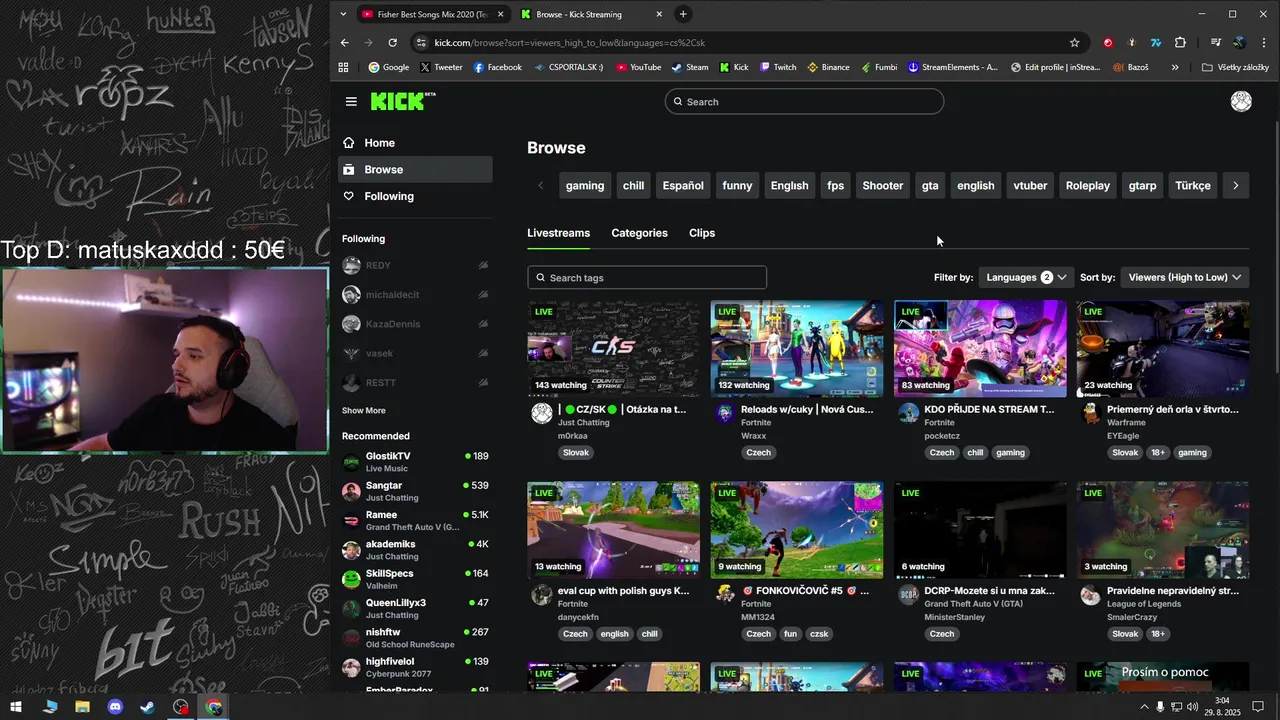
Task: Open michaldecit in the following list
Action: pos(415,295)
